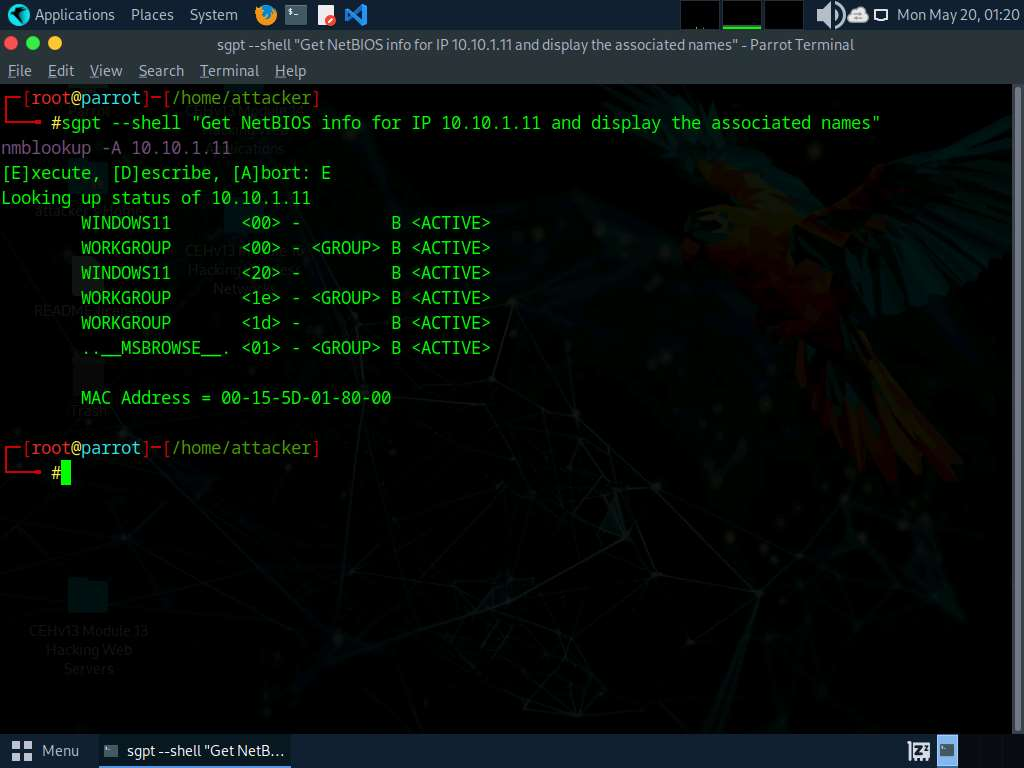Open the Terminal menu
The width and height of the screenshot is (1024, 768).
click(229, 71)
